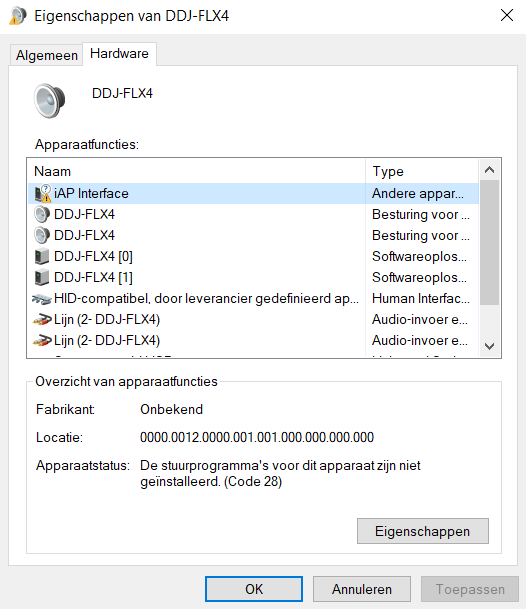Switch to the Algemeen tab

pos(47,56)
